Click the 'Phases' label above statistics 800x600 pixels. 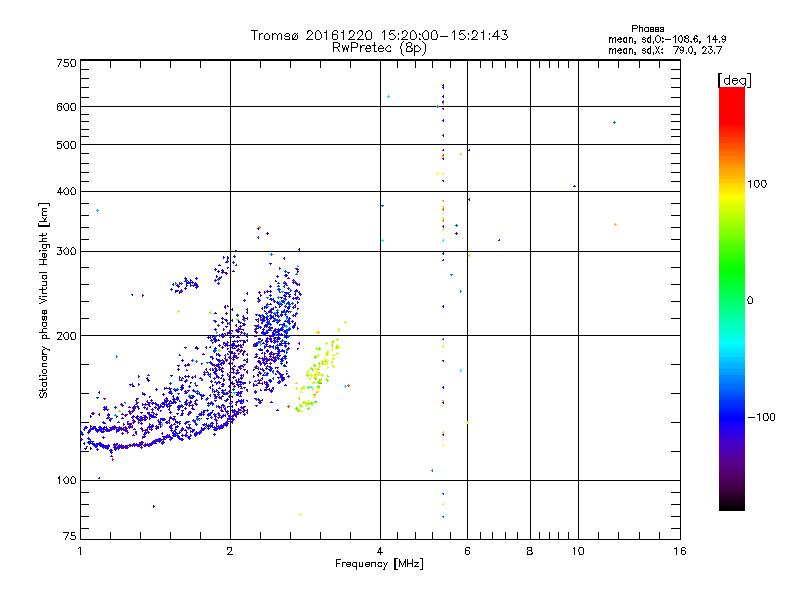point(647,29)
